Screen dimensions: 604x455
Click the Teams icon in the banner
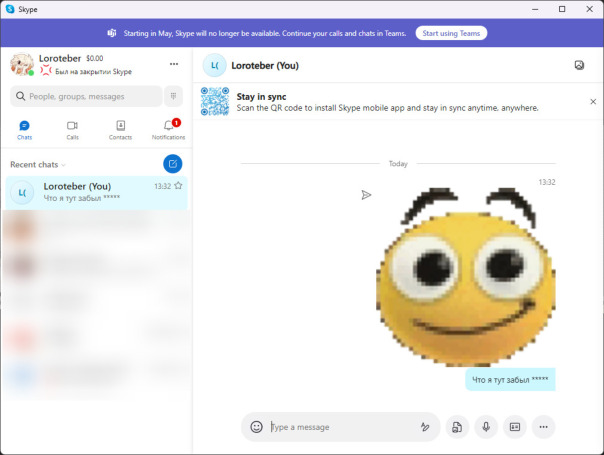click(112, 33)
